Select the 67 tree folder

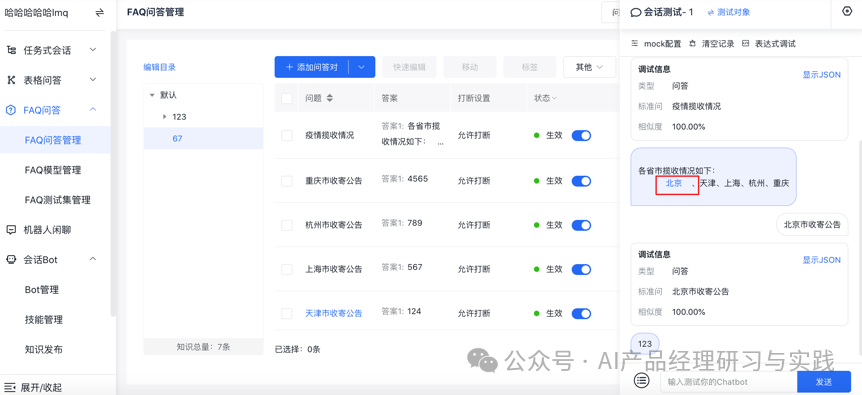[x=203, y=138]
